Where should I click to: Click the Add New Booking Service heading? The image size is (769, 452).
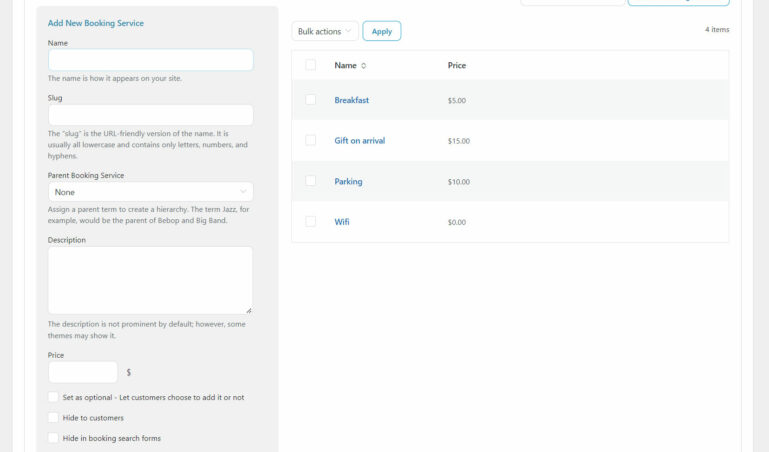click(x=96, y=23)
